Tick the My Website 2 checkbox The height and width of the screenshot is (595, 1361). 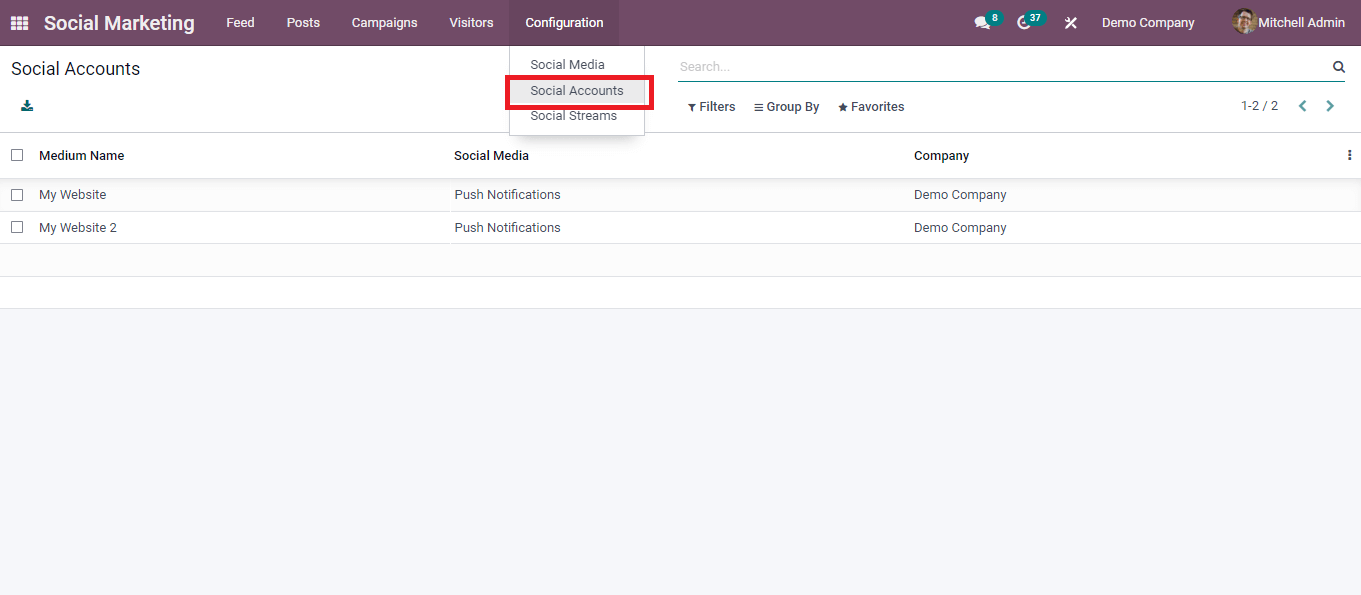(x=17, y=228)
